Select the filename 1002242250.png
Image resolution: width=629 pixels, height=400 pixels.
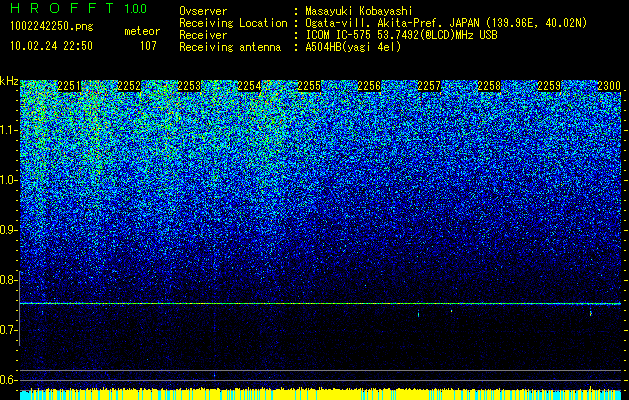pyautogui.click(x=52, y=26)
